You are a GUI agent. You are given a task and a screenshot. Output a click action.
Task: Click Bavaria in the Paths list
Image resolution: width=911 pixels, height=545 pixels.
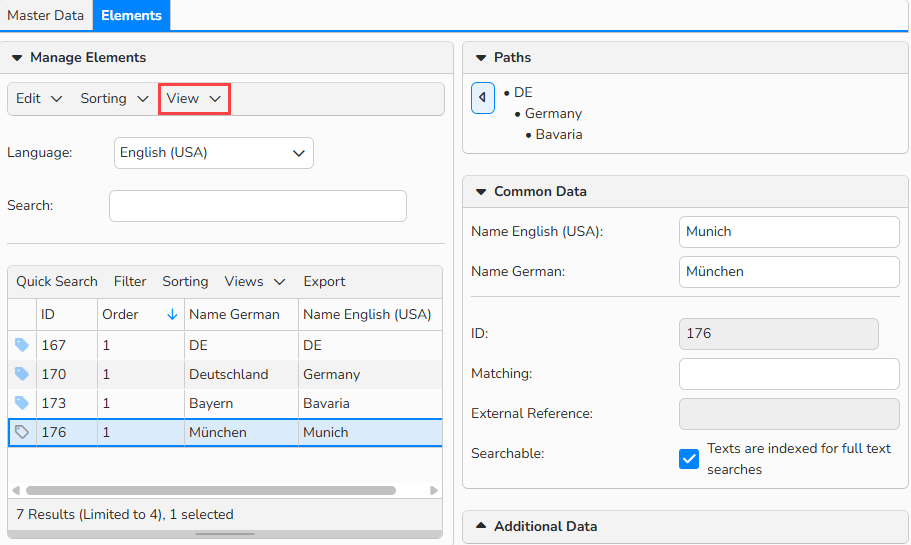click(559, 134)
